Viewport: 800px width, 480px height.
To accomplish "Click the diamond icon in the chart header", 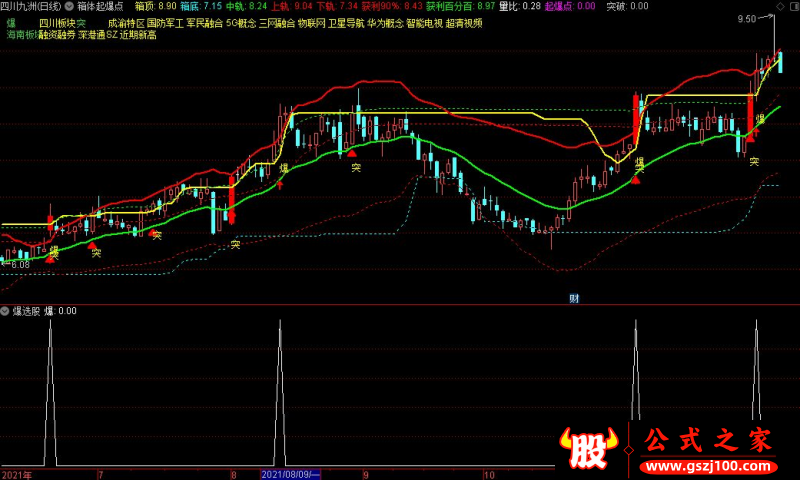I will coord(780,6).
